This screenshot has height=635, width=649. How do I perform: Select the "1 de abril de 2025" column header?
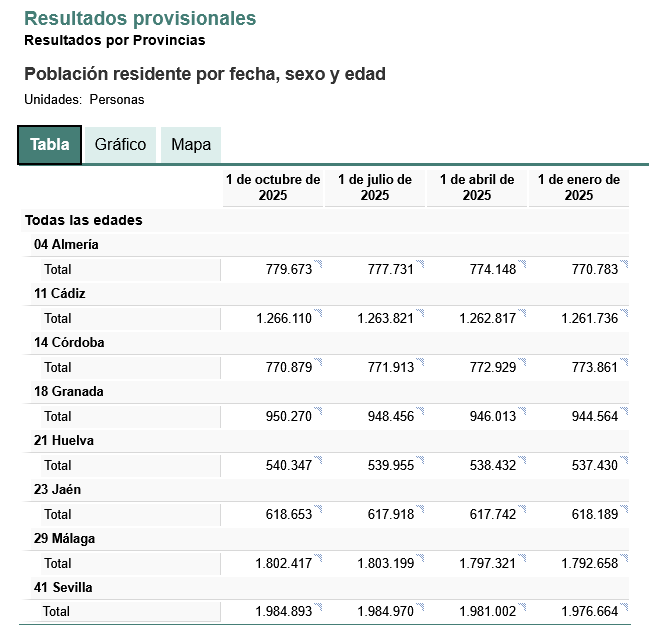coord(477,187)
